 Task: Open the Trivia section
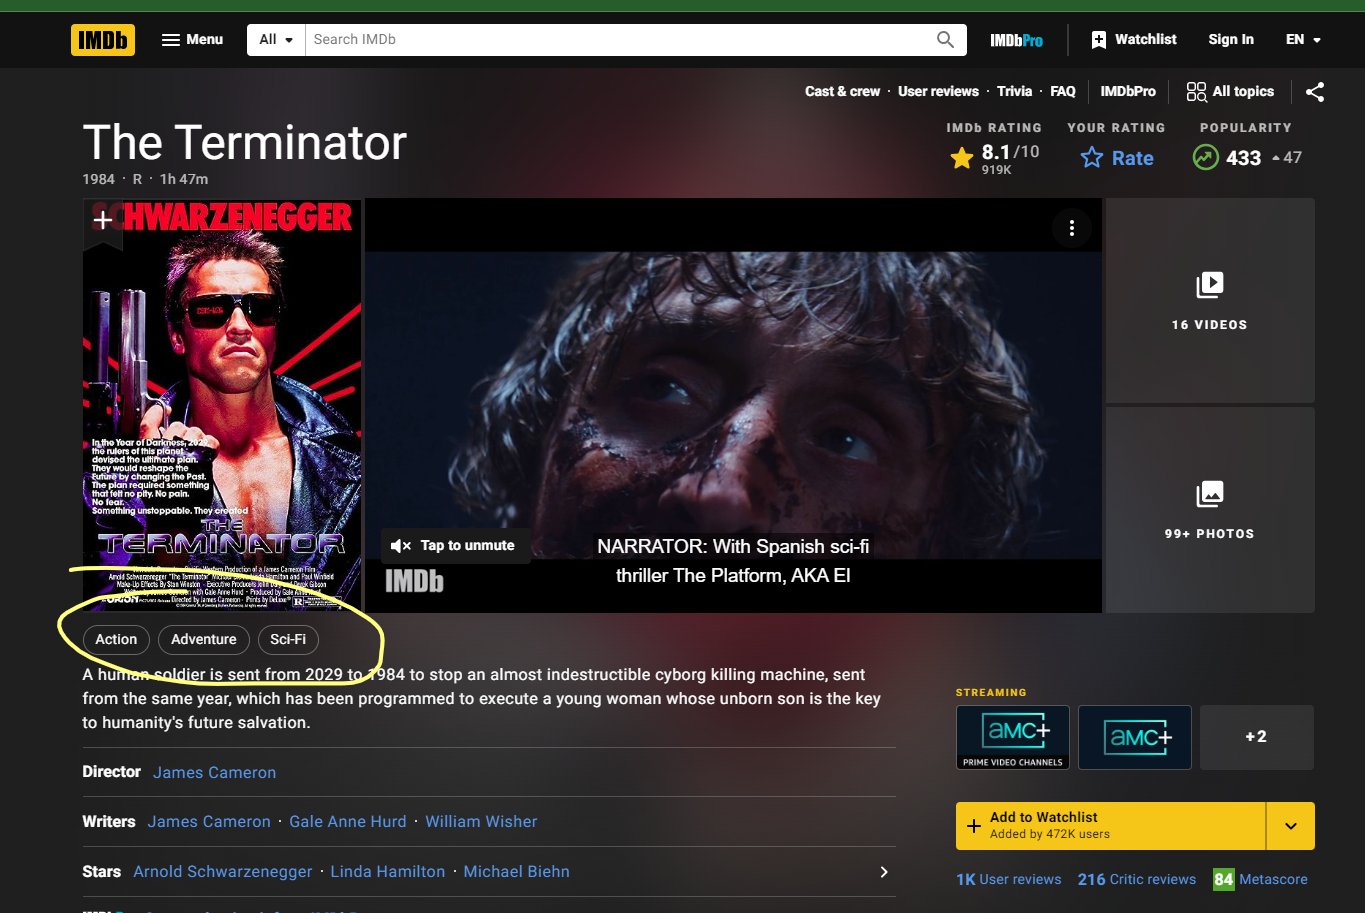click(x=1014, y=91)
